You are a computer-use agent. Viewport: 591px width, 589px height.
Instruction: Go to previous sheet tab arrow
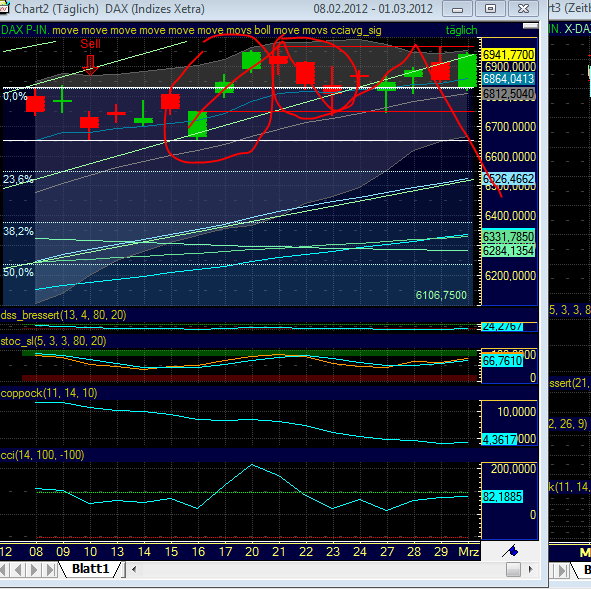click(x=18, y=570)
